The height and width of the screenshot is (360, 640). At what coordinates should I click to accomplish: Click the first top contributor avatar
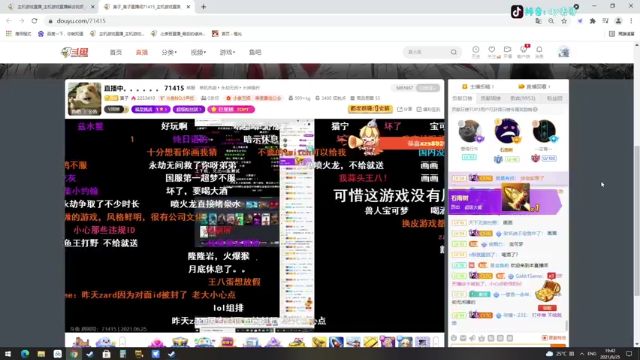[469, 131]
